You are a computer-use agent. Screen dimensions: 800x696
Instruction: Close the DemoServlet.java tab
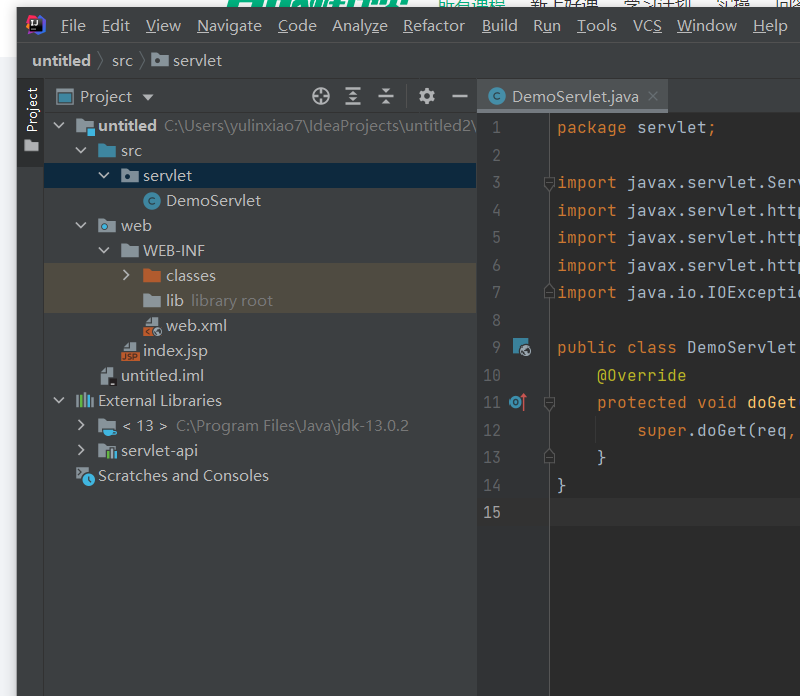(x=653, y=95)
